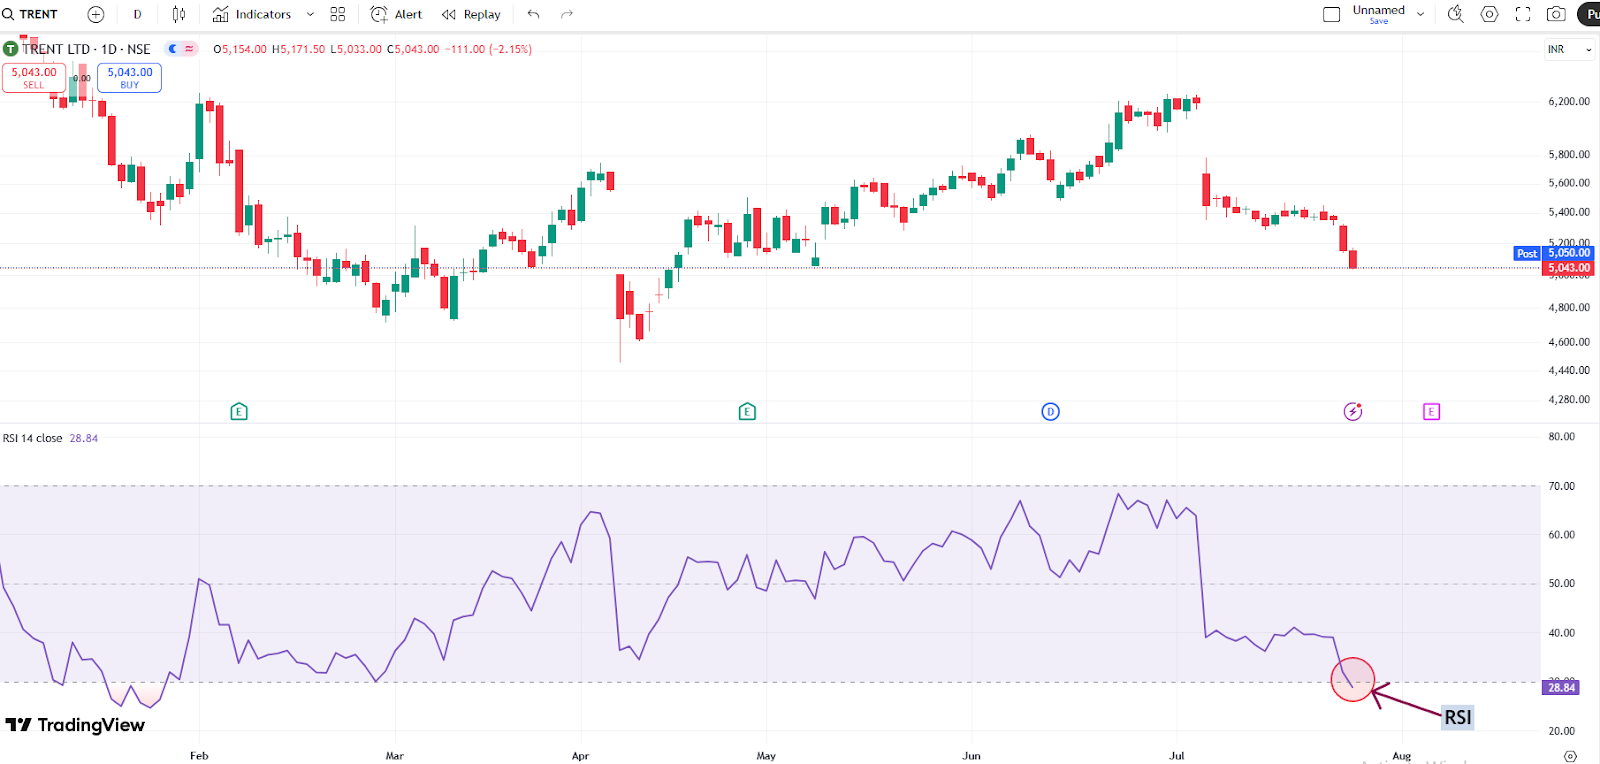
Task: Click the TRENT LTD symbol logo
Action: click(10, 48)
